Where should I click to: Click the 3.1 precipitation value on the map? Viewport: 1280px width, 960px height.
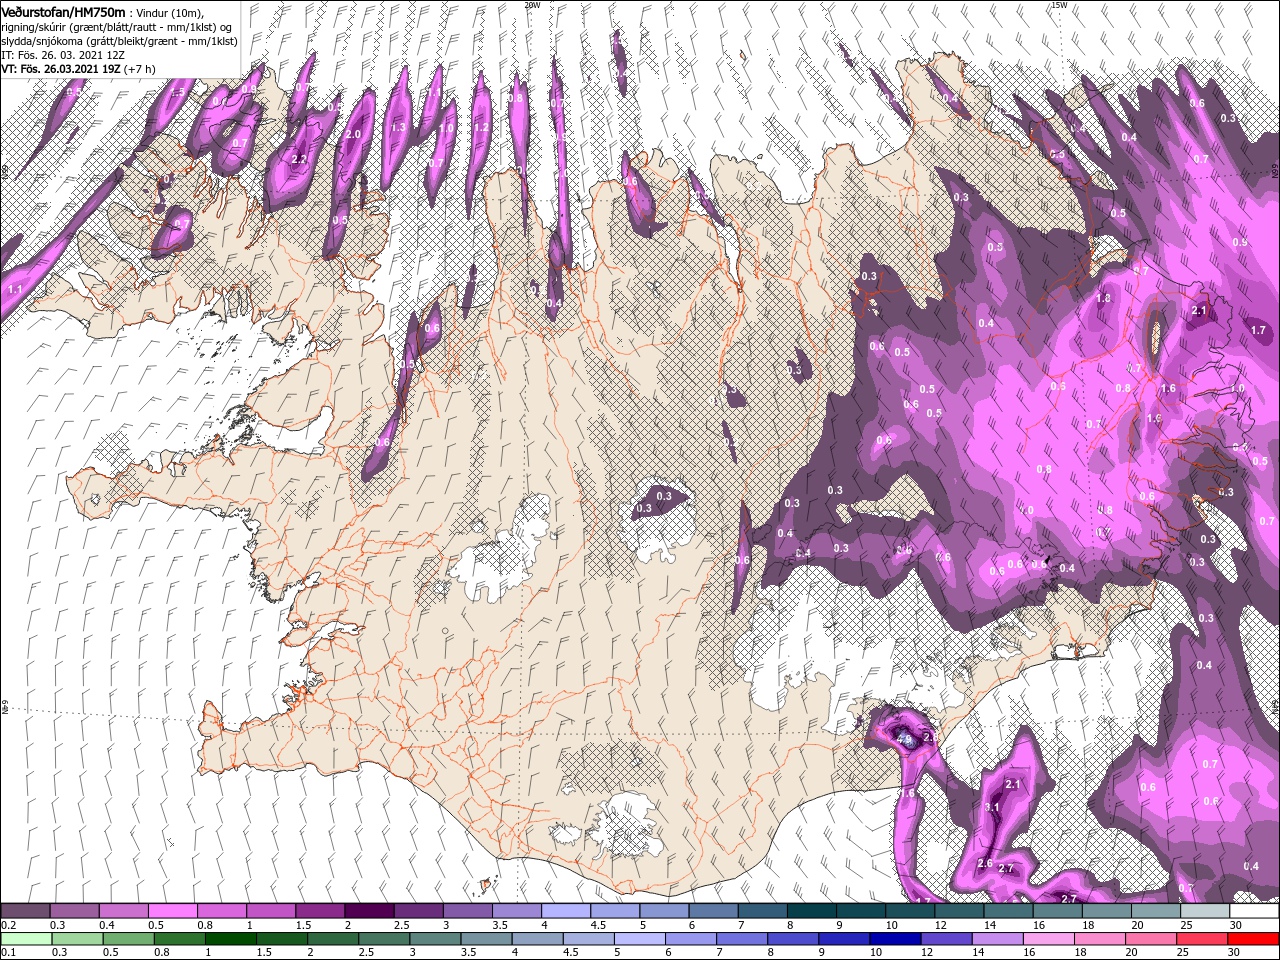click(992, 807)
